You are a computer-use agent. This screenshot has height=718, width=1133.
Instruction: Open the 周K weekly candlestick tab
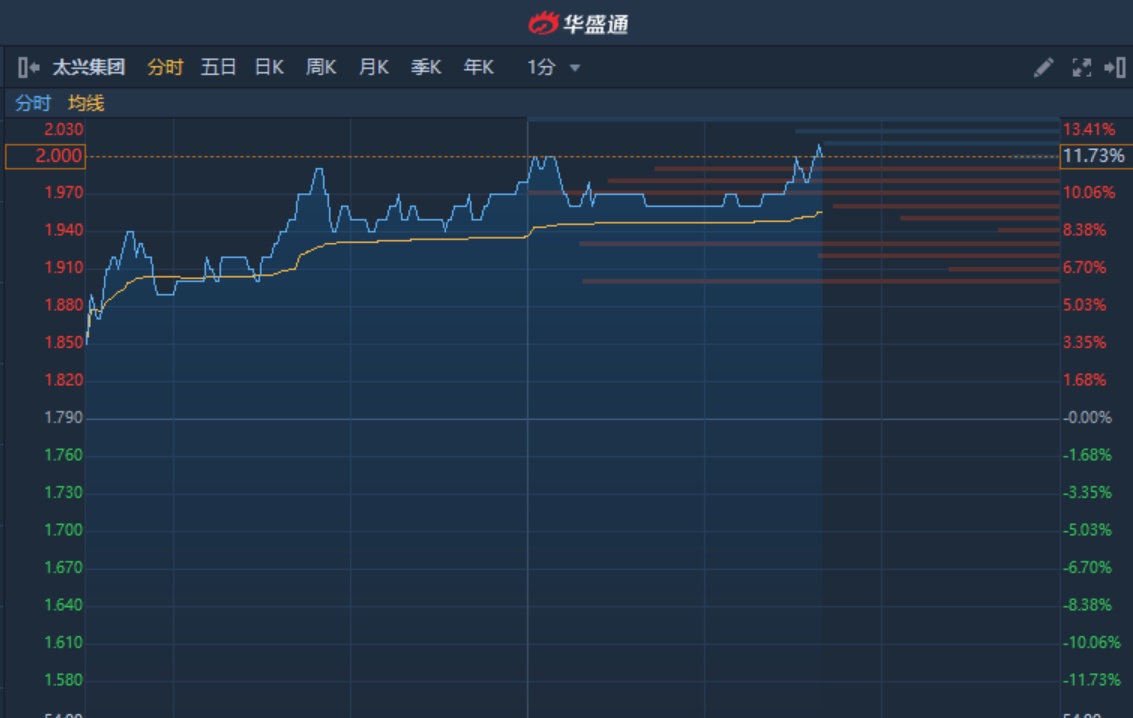(x=321, y=68)
